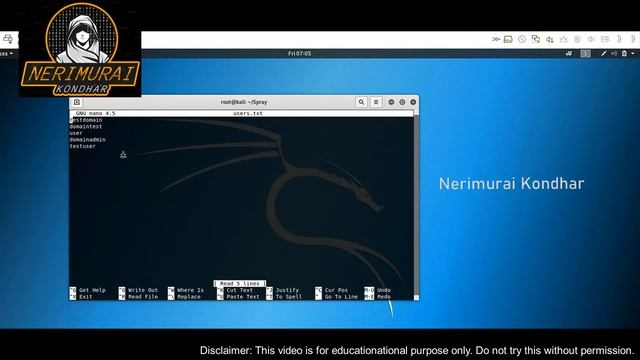Click the 'Where Is' shortcut label
This screenshot has width=640, height=360.
pos(190,290)
